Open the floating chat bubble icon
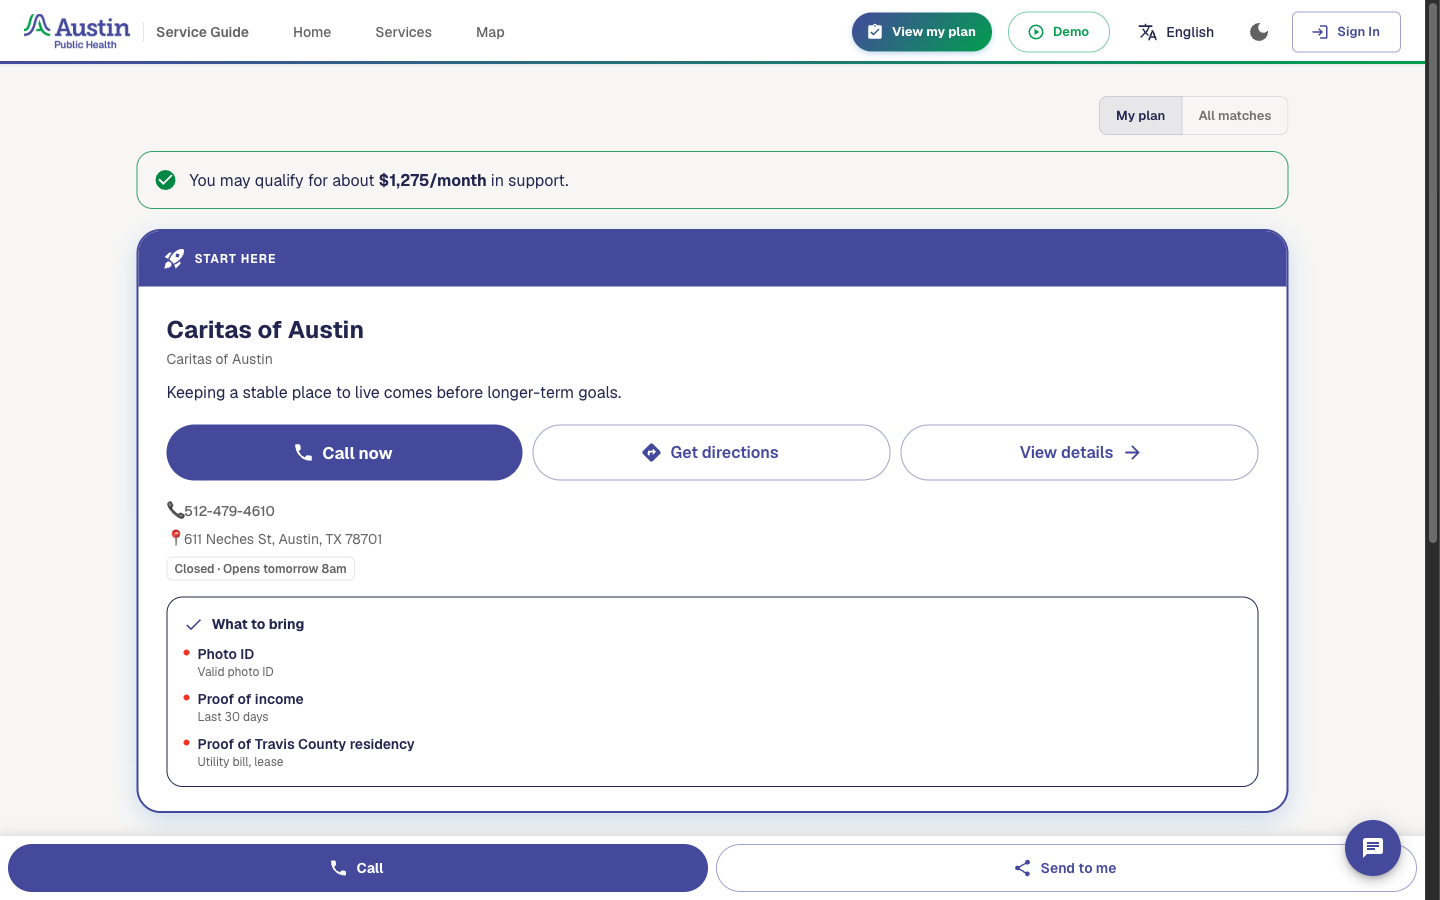The height and width of the screenshot is (900, 1440). [1373, 848]
